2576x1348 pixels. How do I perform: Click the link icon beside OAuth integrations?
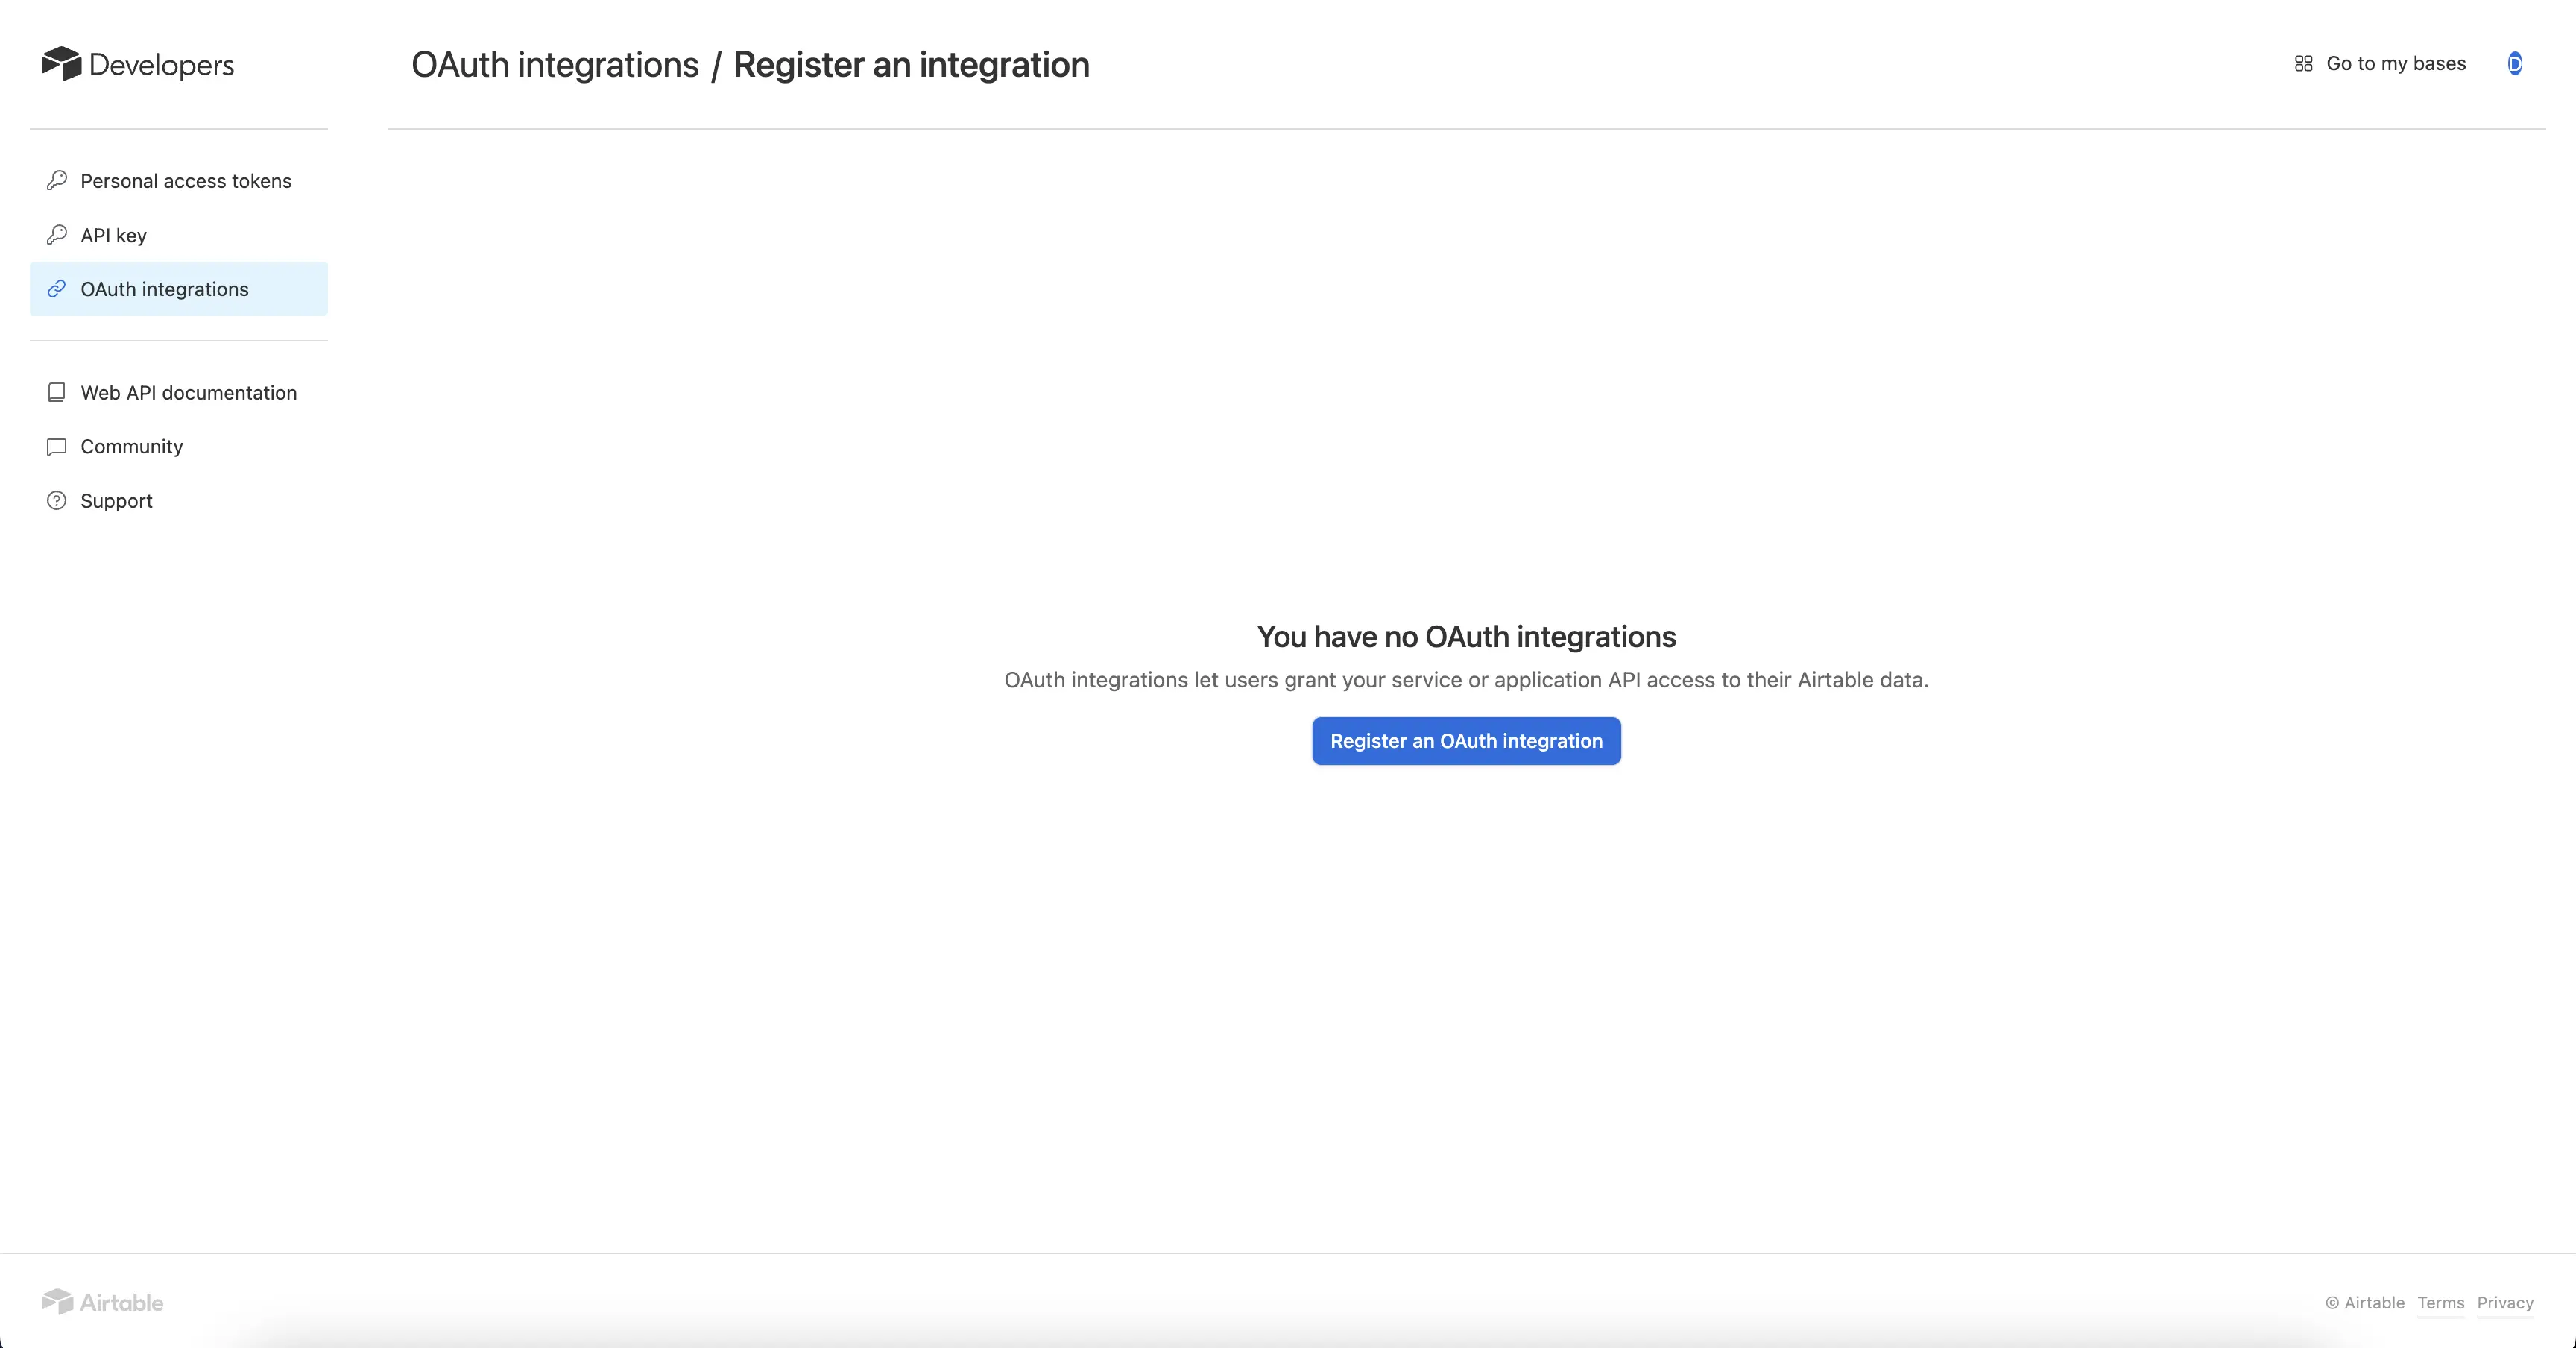(x=57, y=288)
